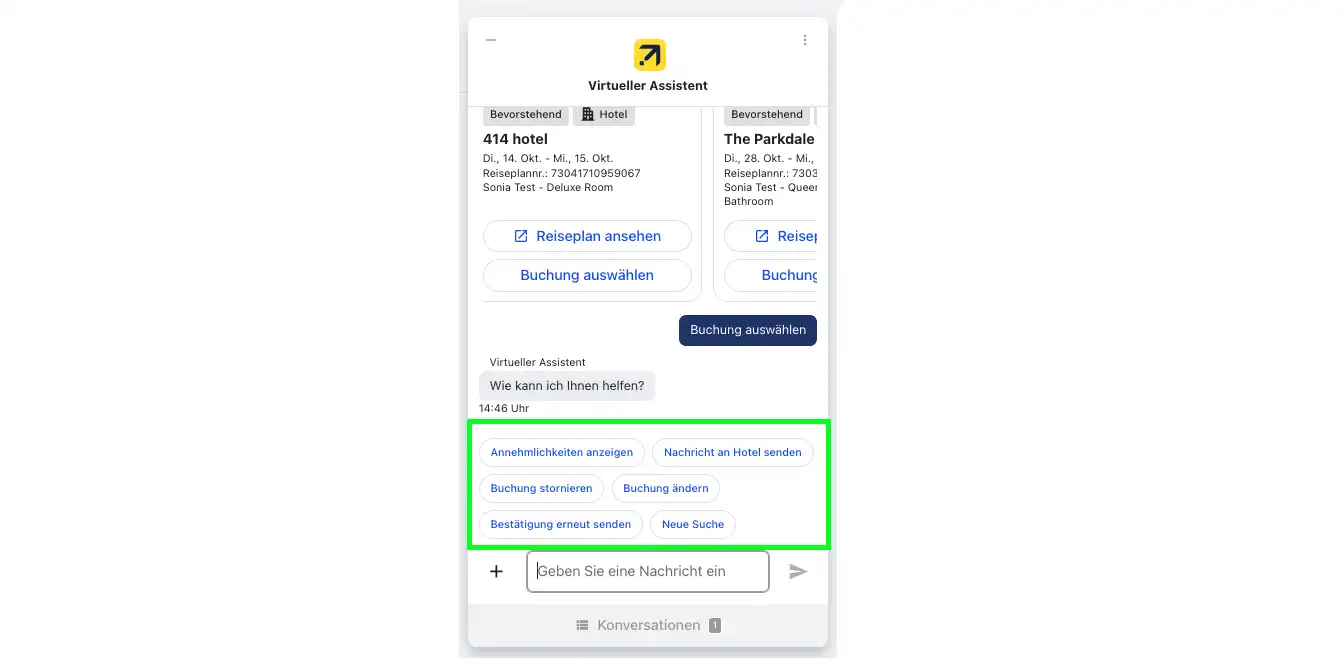
Task: Click the send message arrow icon
Action: click(798, 572)
